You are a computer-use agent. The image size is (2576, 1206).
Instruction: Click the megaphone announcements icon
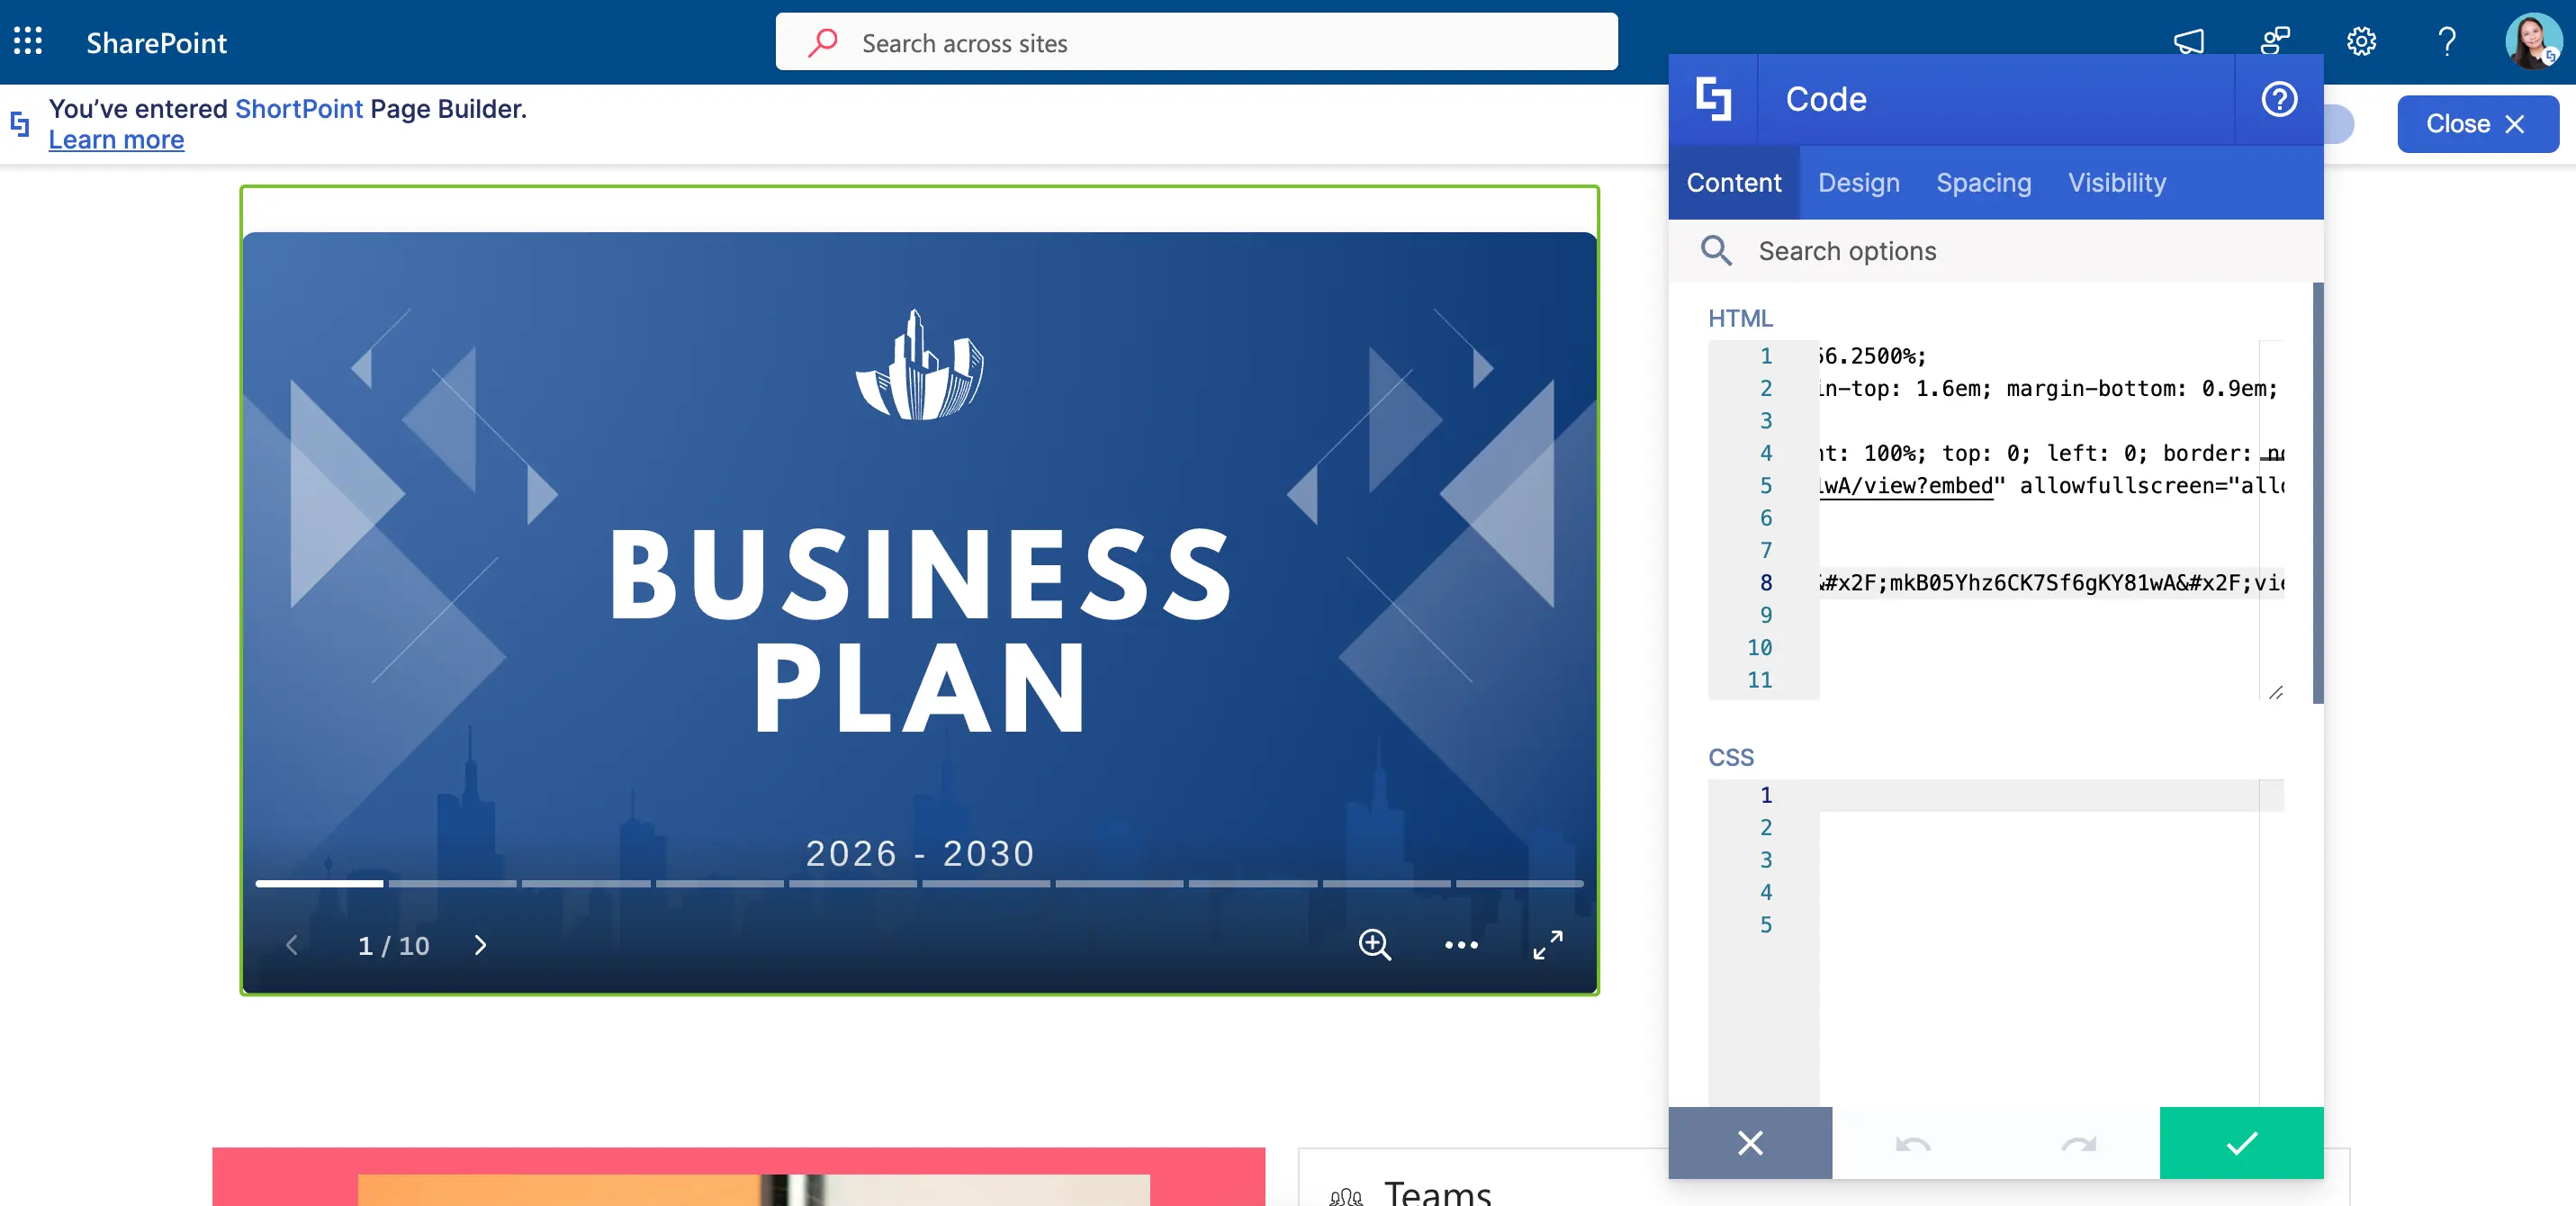[x=2188, y=42]
